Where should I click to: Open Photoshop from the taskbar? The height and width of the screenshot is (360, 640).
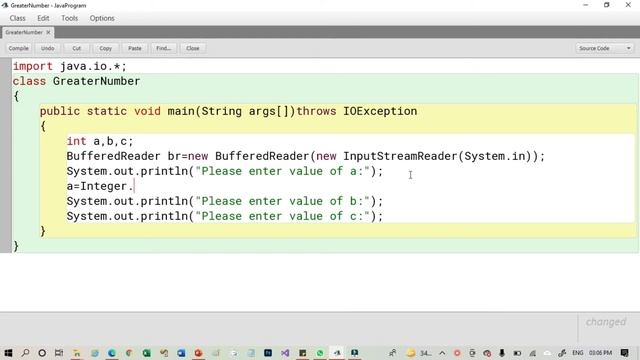[268, 353]
